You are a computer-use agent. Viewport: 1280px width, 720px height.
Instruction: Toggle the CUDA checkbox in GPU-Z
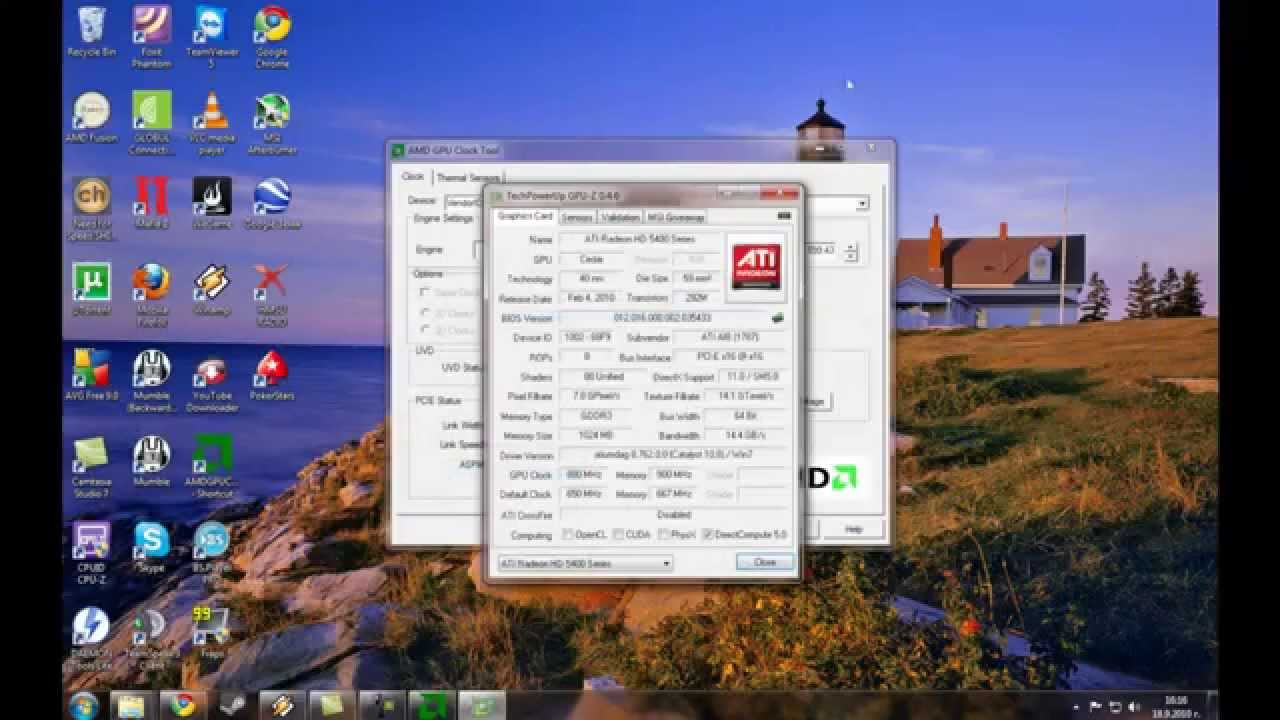coord(619,535)
